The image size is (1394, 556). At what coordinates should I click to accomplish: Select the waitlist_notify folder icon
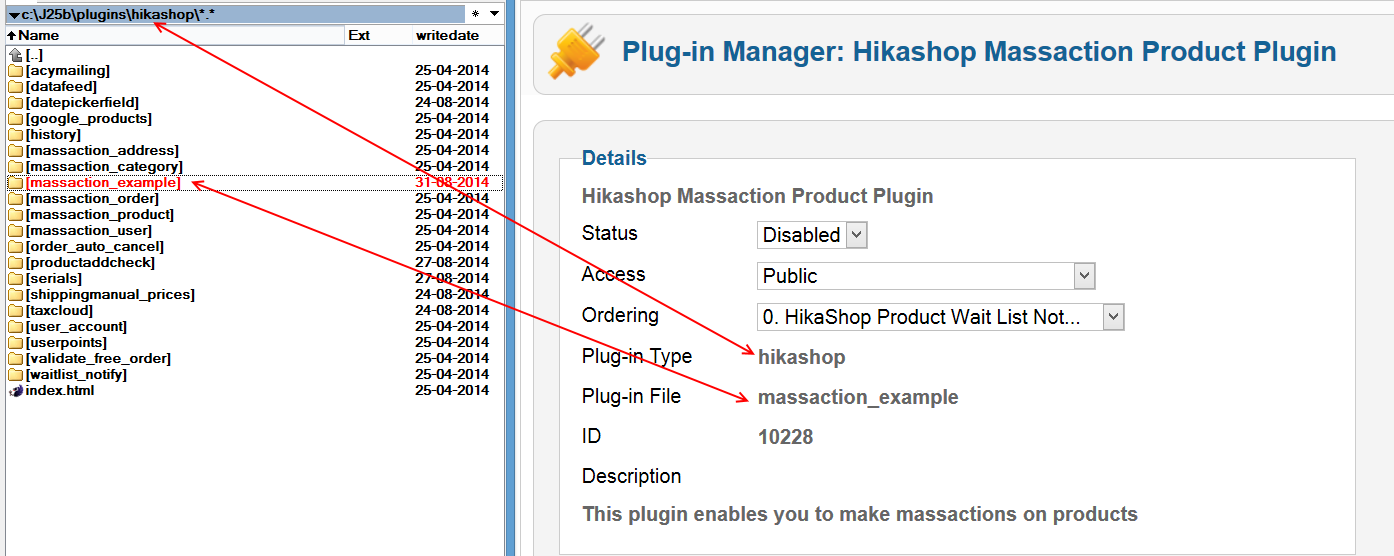coord(15,375)
